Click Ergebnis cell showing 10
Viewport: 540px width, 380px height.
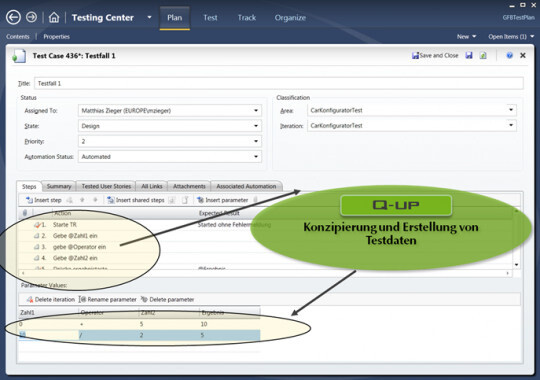[x=230, y=324]
